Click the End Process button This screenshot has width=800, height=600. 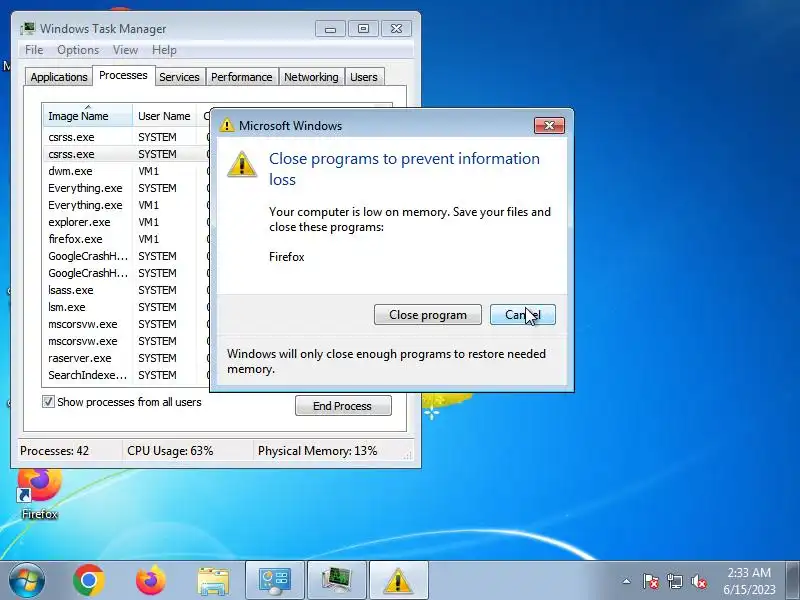click(x=343, y=406)
